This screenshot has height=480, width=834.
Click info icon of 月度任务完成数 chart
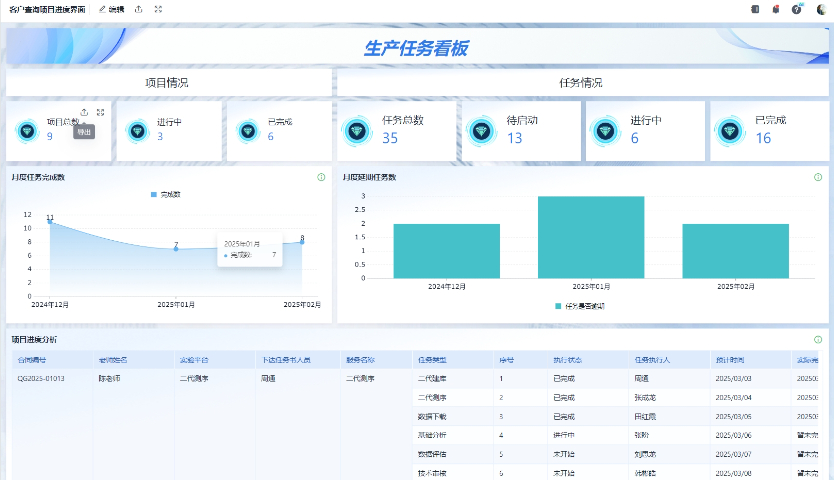321,177
